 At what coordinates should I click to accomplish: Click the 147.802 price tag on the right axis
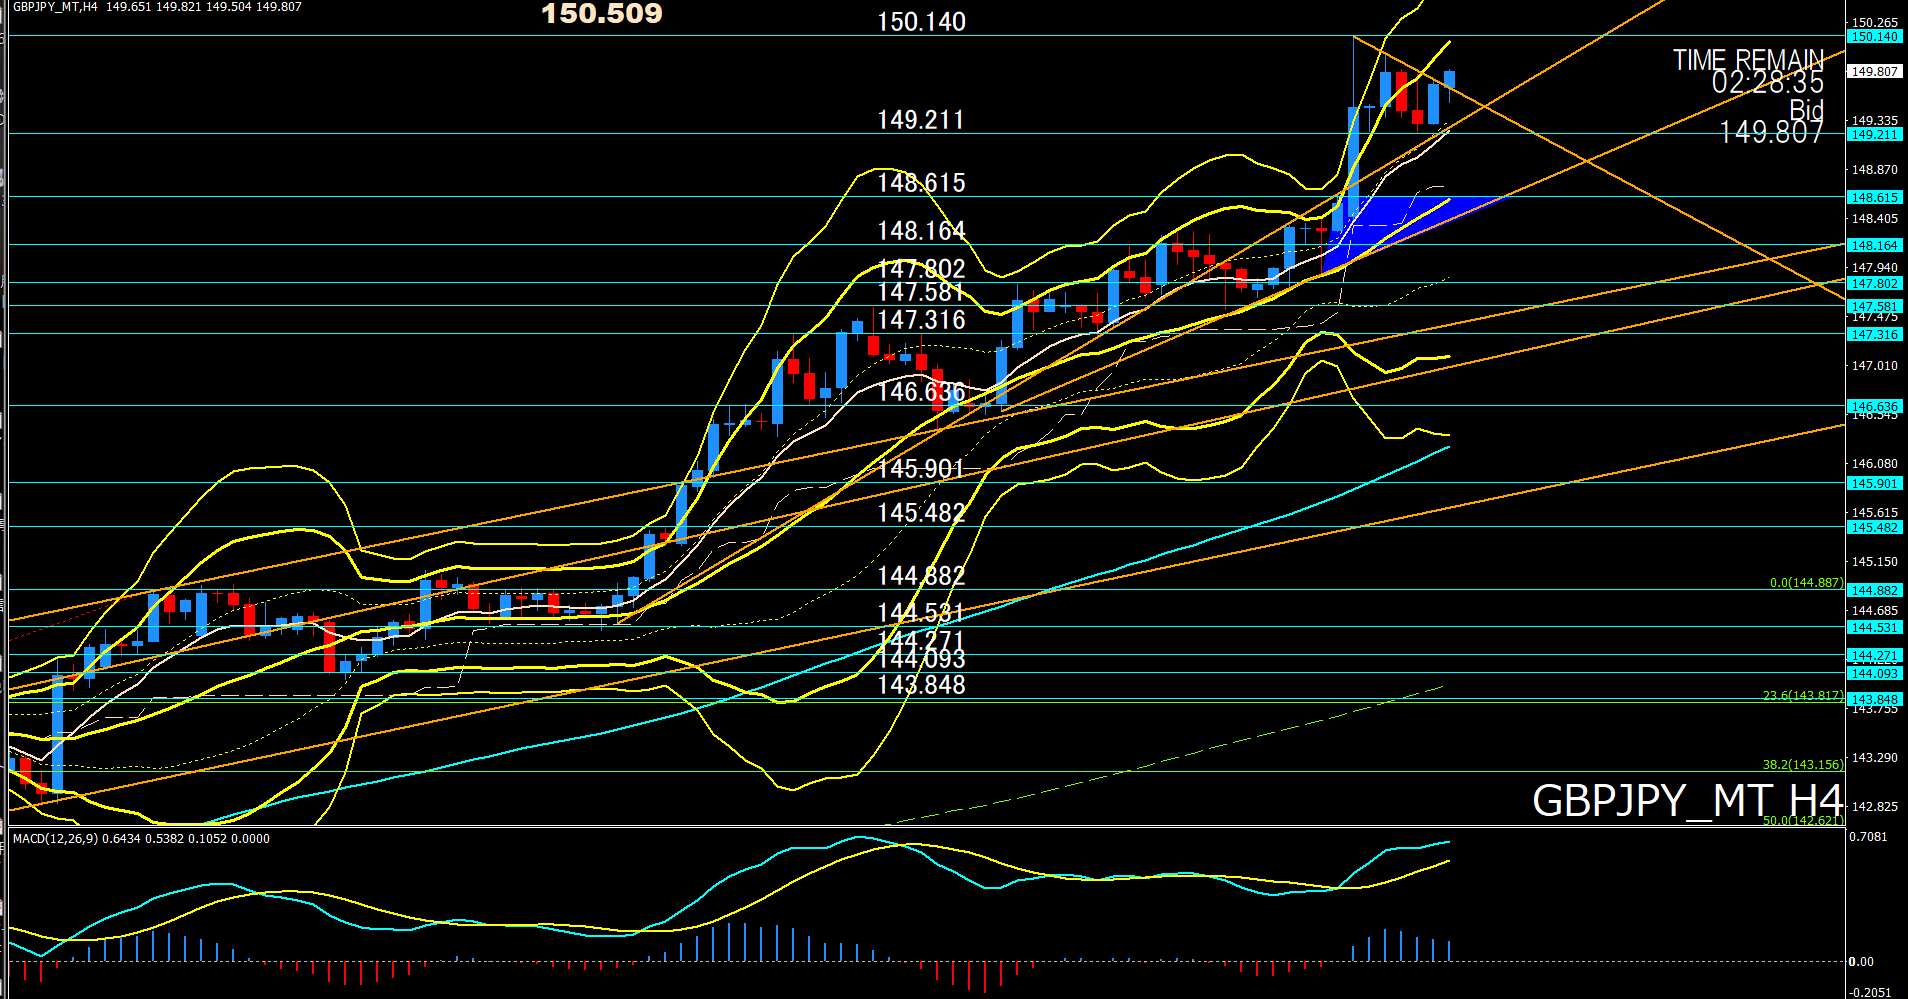(1874, 284)
